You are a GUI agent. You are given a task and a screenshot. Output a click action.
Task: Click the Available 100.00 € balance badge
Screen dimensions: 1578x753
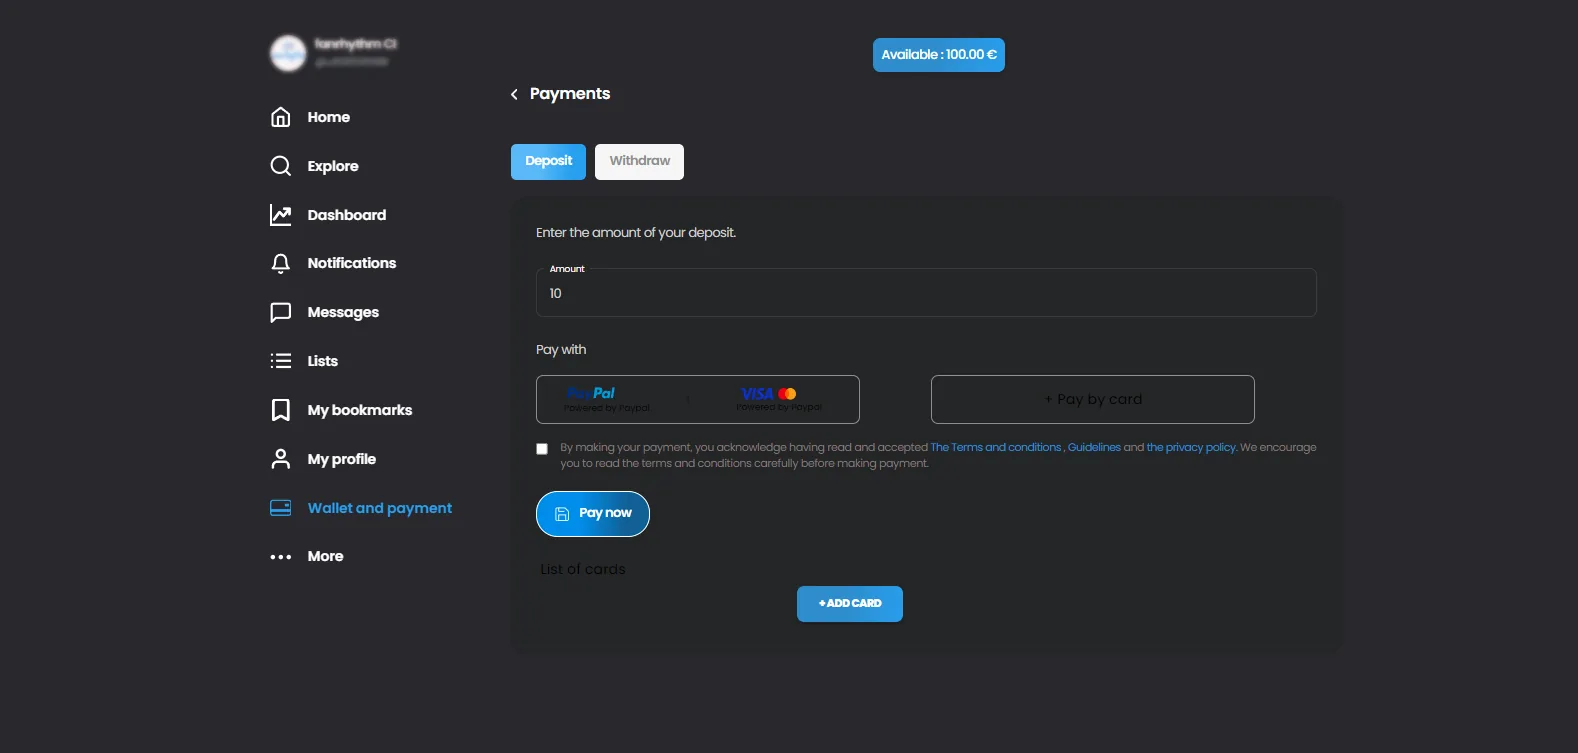(939, 55)
